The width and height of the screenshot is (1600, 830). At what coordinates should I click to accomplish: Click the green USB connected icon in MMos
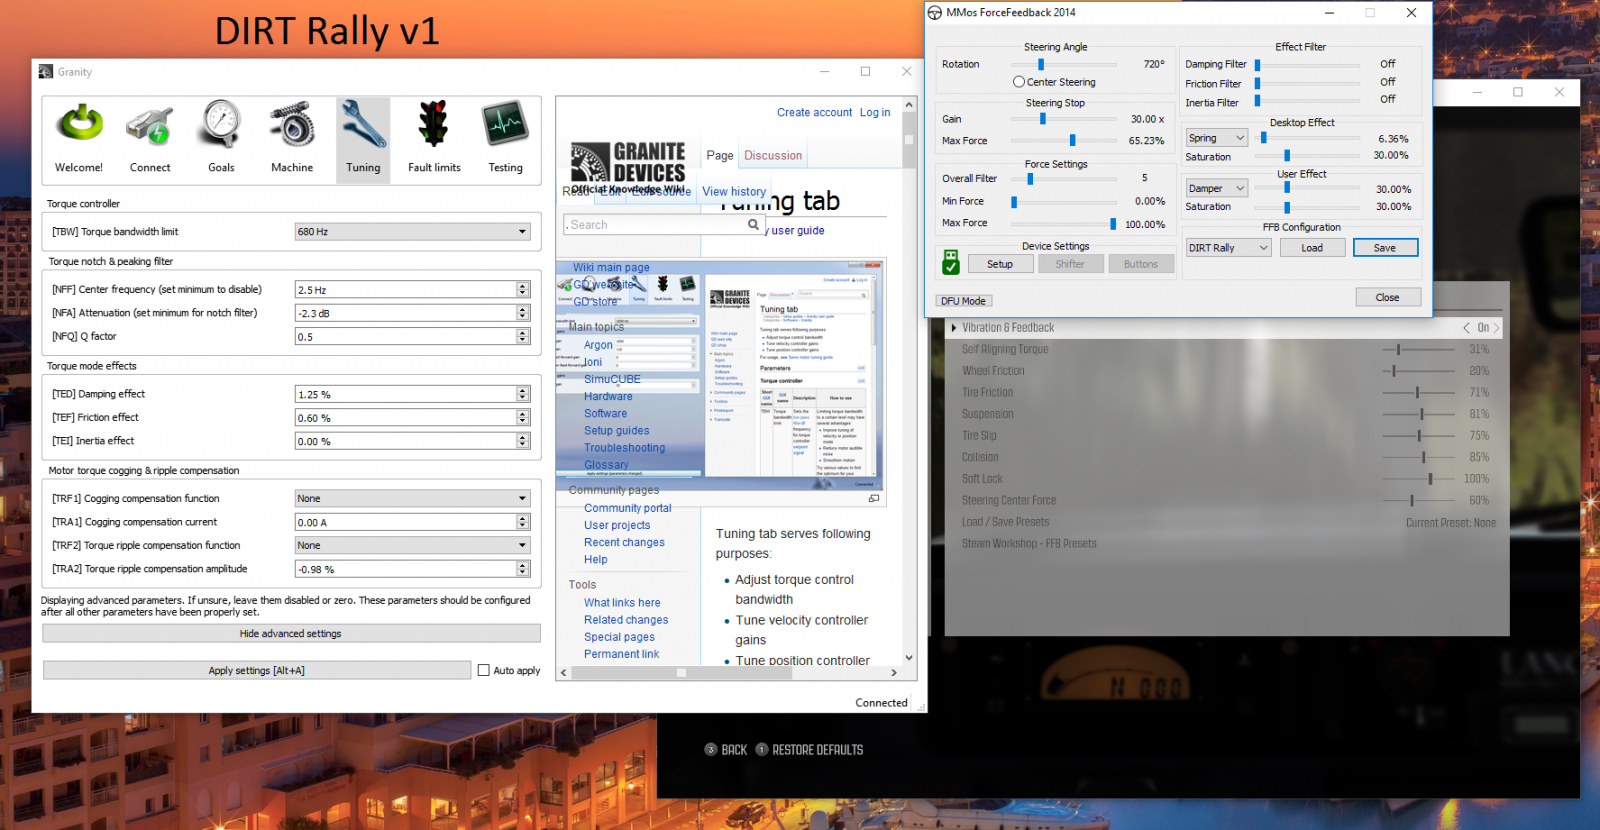(951, 263)
